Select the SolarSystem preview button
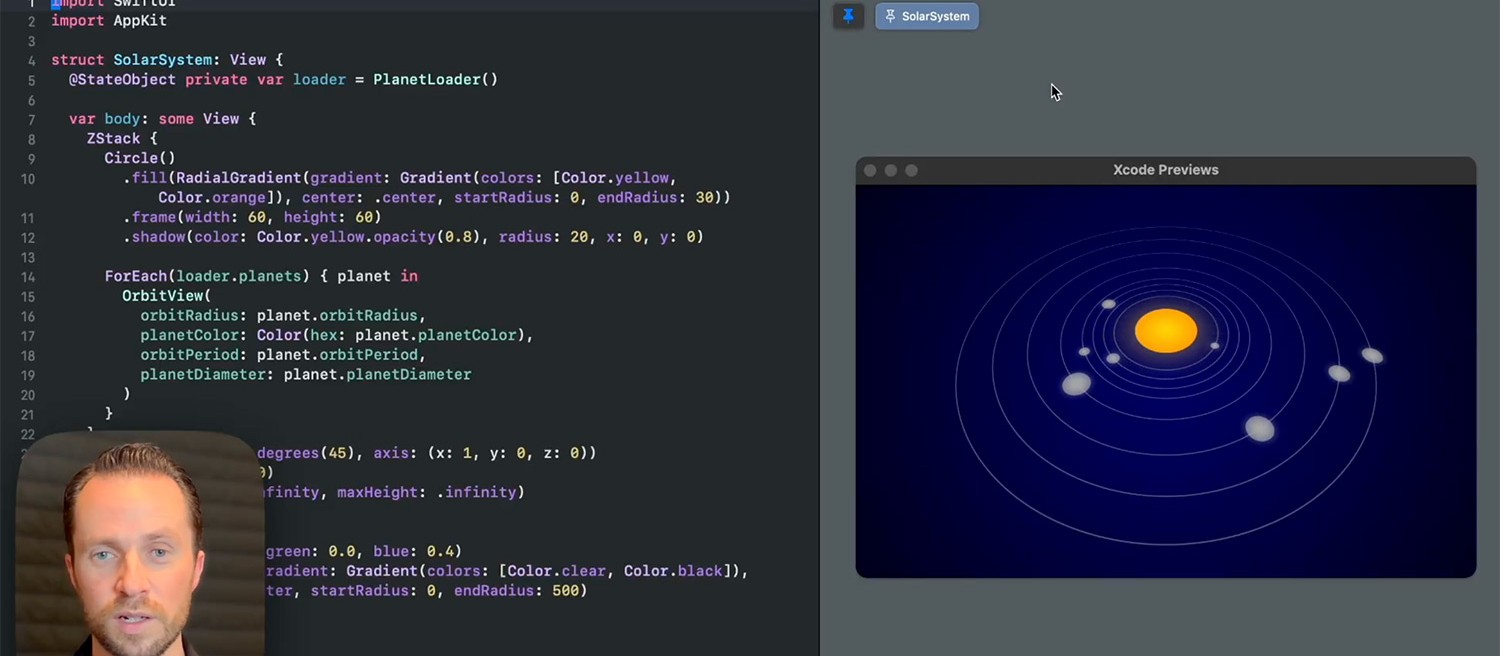Viewport: 1500px width, 656px height. coord(927,16)
